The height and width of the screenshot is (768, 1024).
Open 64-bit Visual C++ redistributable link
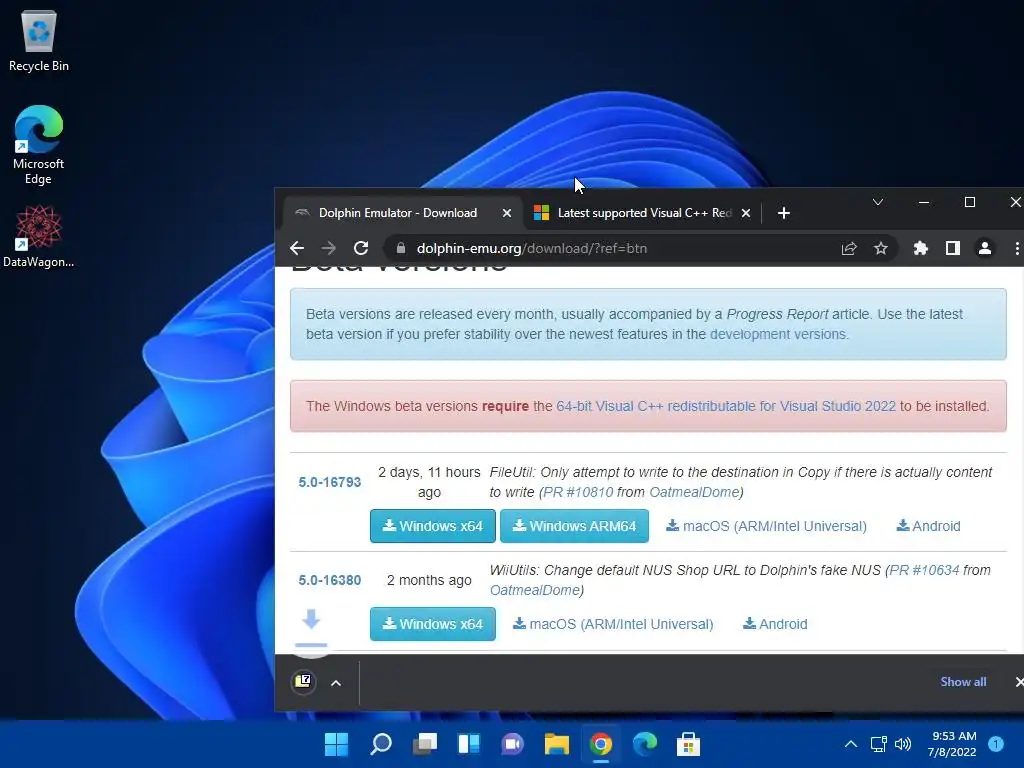tap(726, 406)
